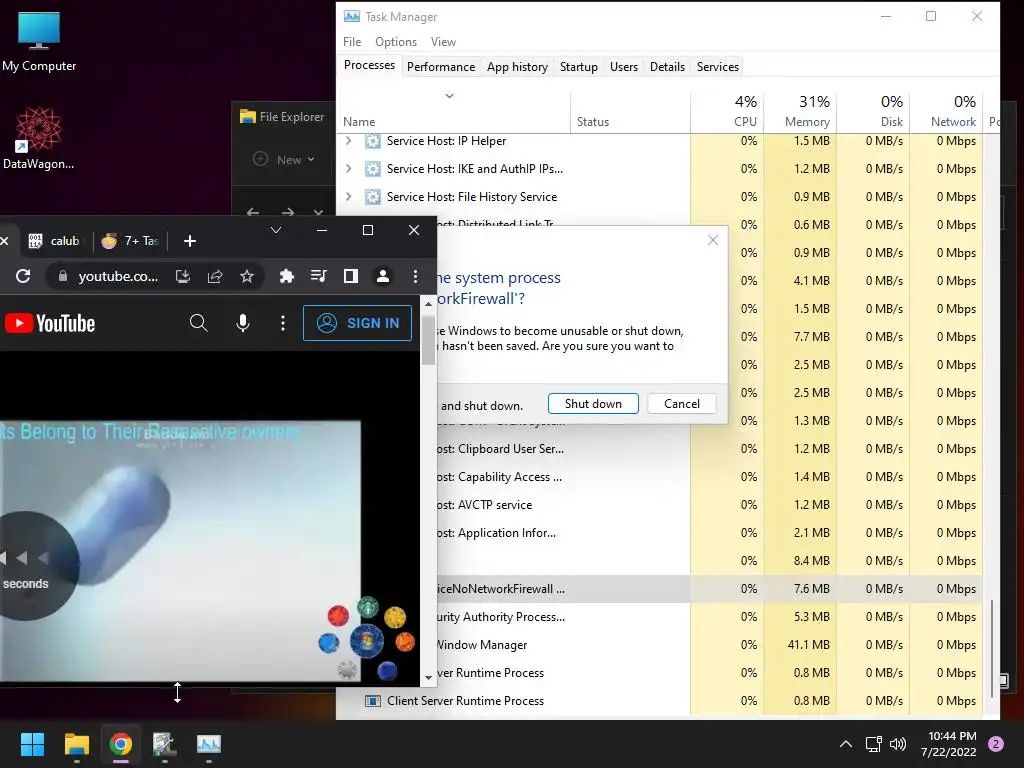Open the DataWagon desktop shortcut
Viewport: 1024px width, 768px height.
pos(38,138)
